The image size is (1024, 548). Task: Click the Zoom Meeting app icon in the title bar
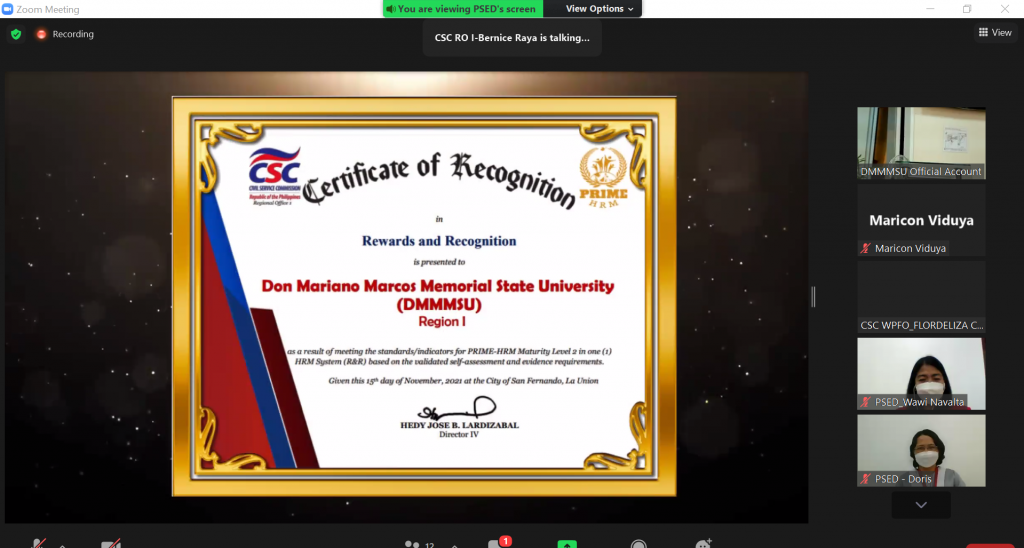tap(8, 9)
